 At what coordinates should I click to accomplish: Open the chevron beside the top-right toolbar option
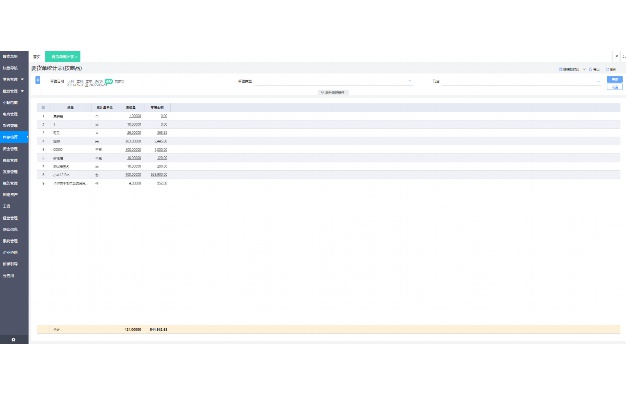pos(584,69)
